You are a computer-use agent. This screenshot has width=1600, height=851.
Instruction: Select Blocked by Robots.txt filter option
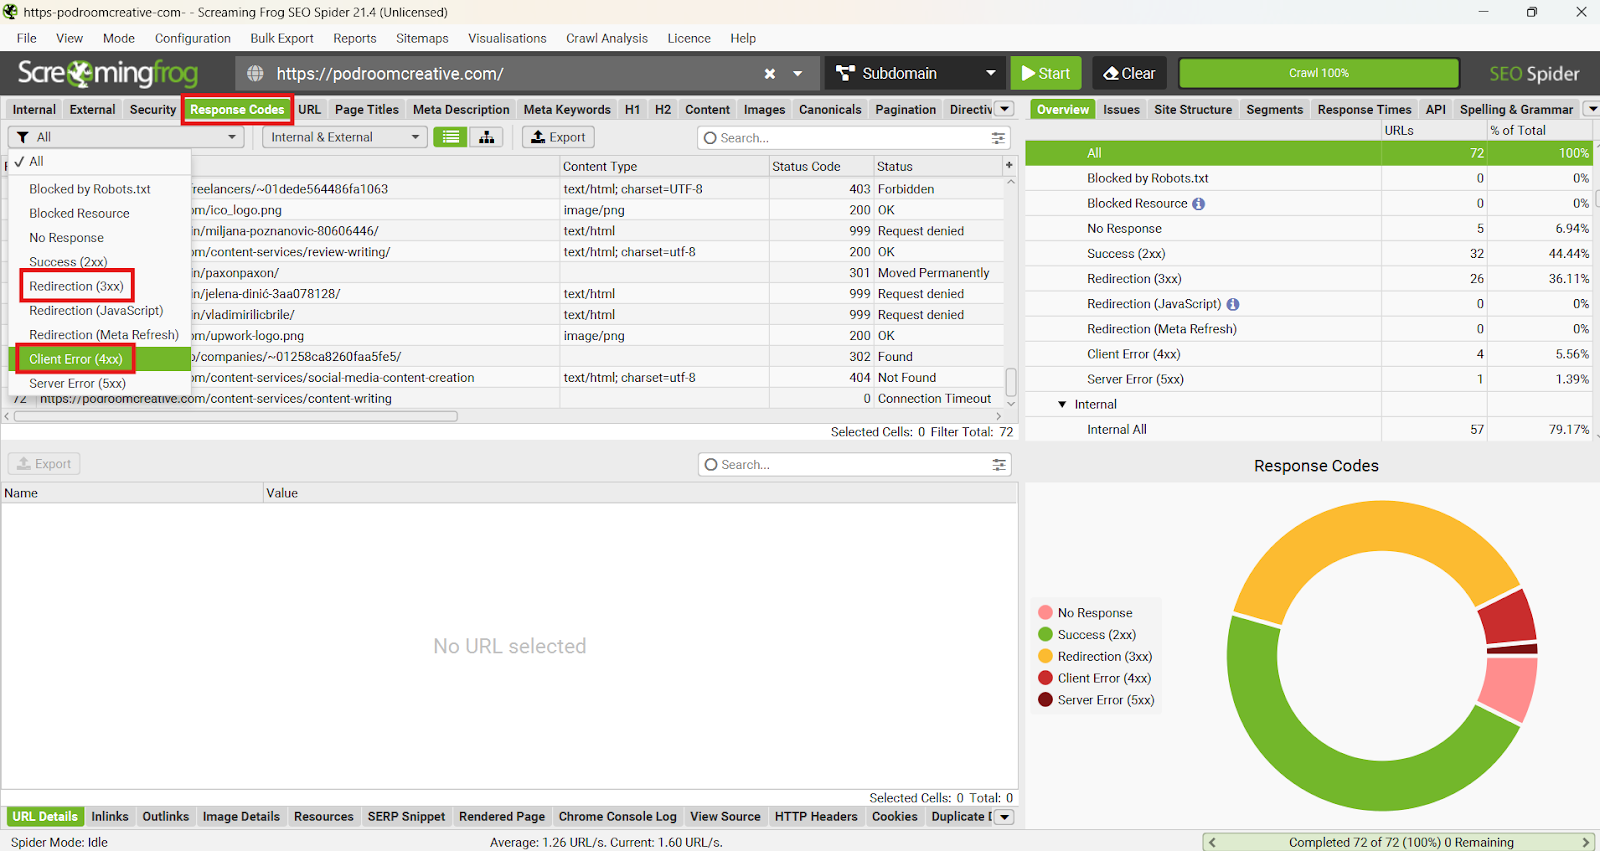click(x=100, y=189)
